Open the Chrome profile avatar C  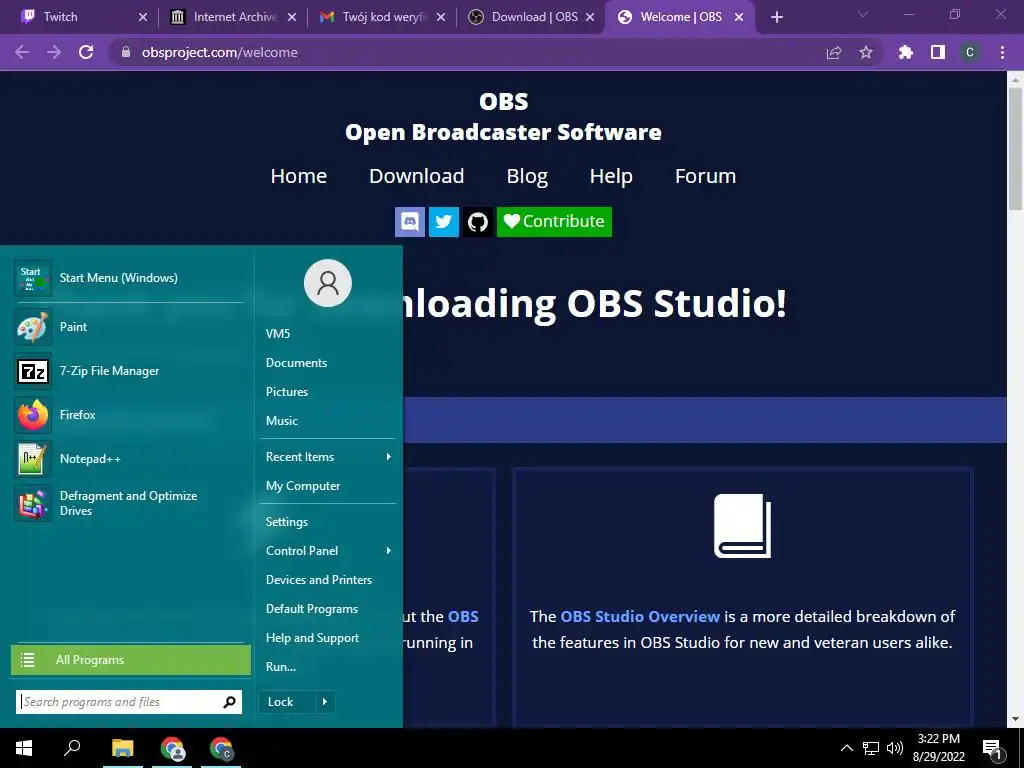970,52
